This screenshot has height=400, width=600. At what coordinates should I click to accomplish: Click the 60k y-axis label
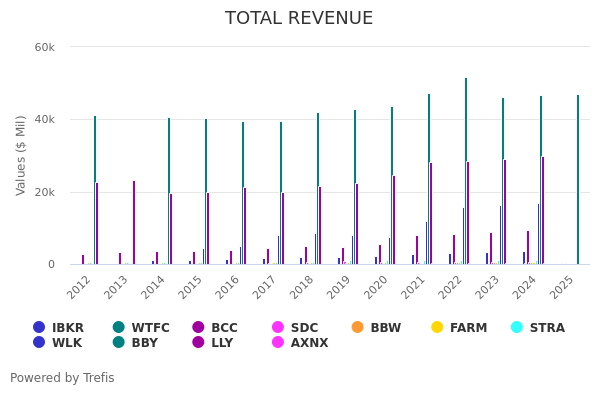point(45,47)
